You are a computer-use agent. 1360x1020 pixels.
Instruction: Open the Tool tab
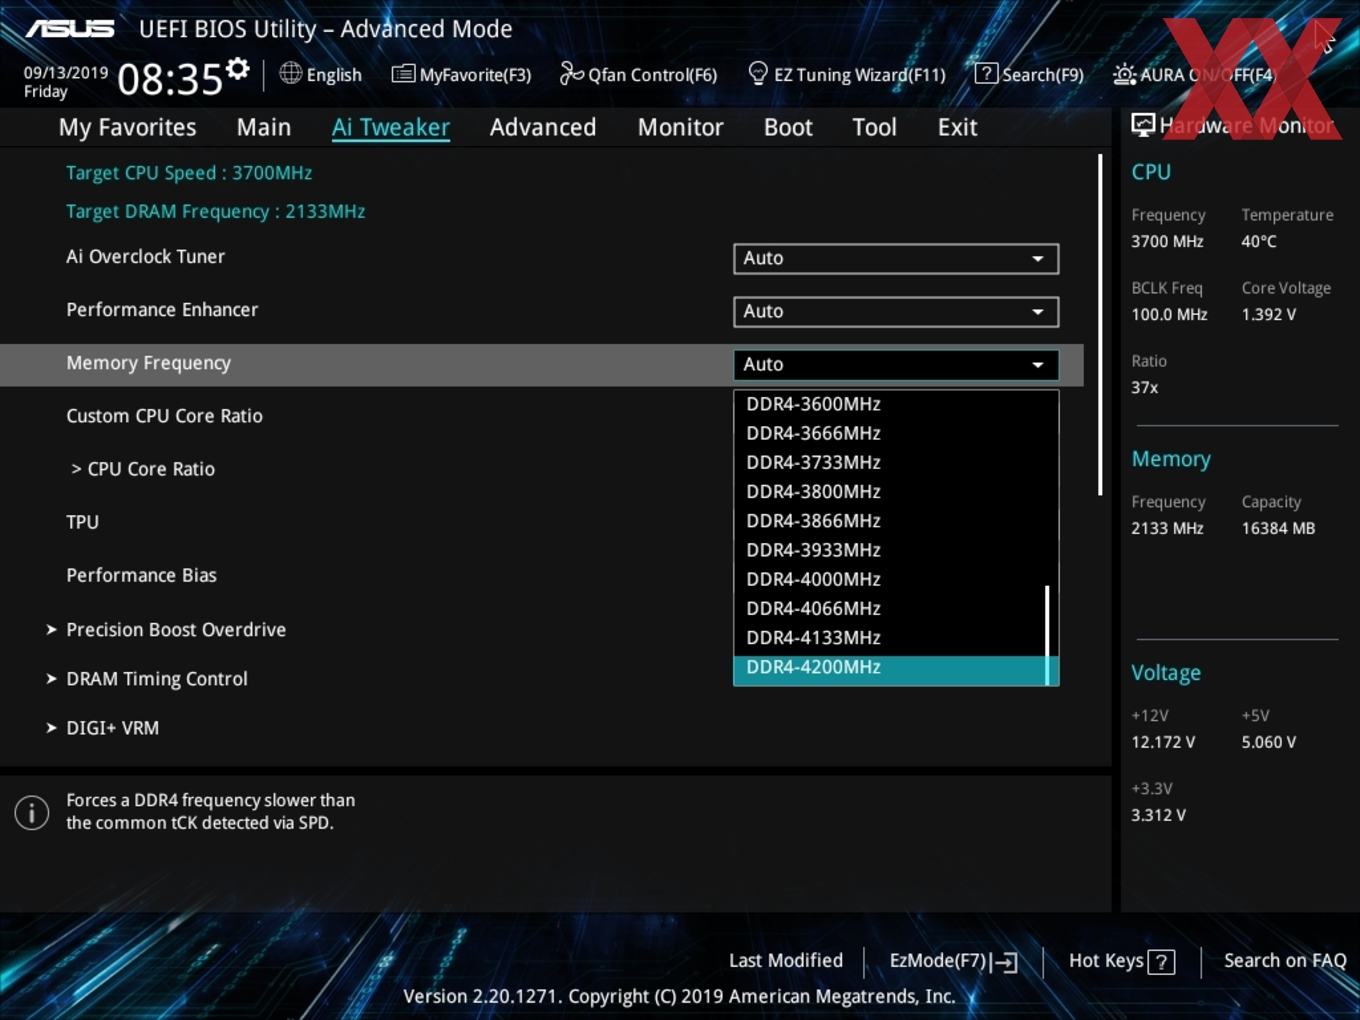(874, 127)
